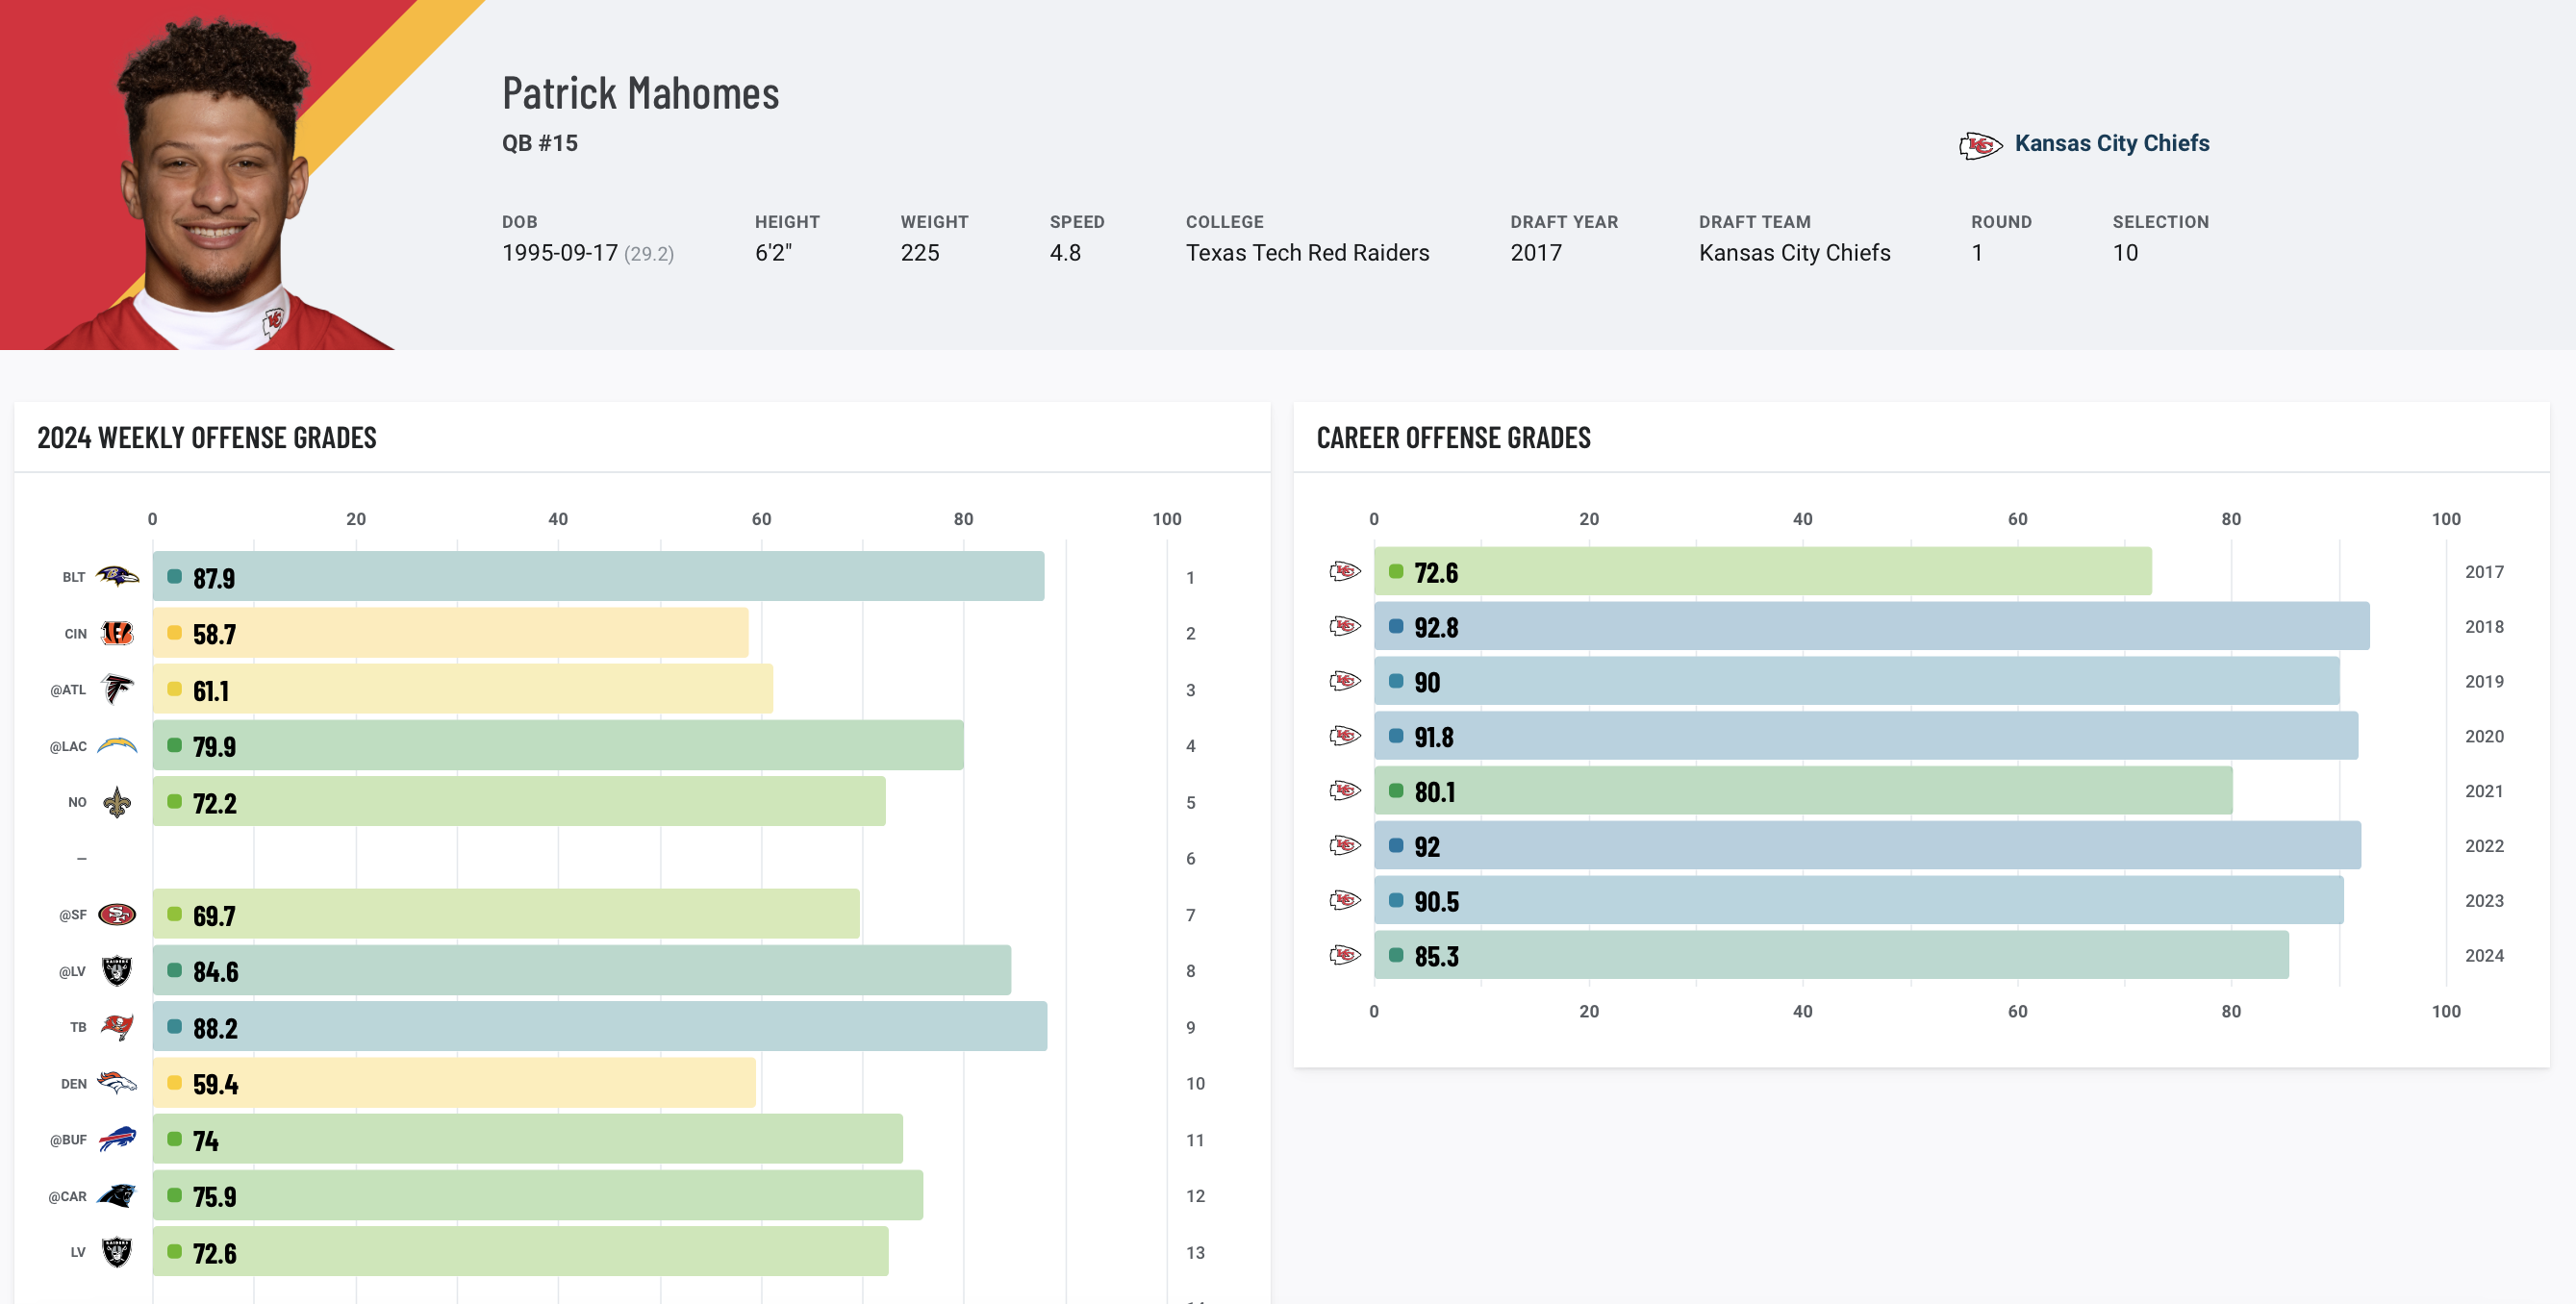Click the Los Angeles Chargers logo
The image size is (2576, 1304).
tap(117, 745)
